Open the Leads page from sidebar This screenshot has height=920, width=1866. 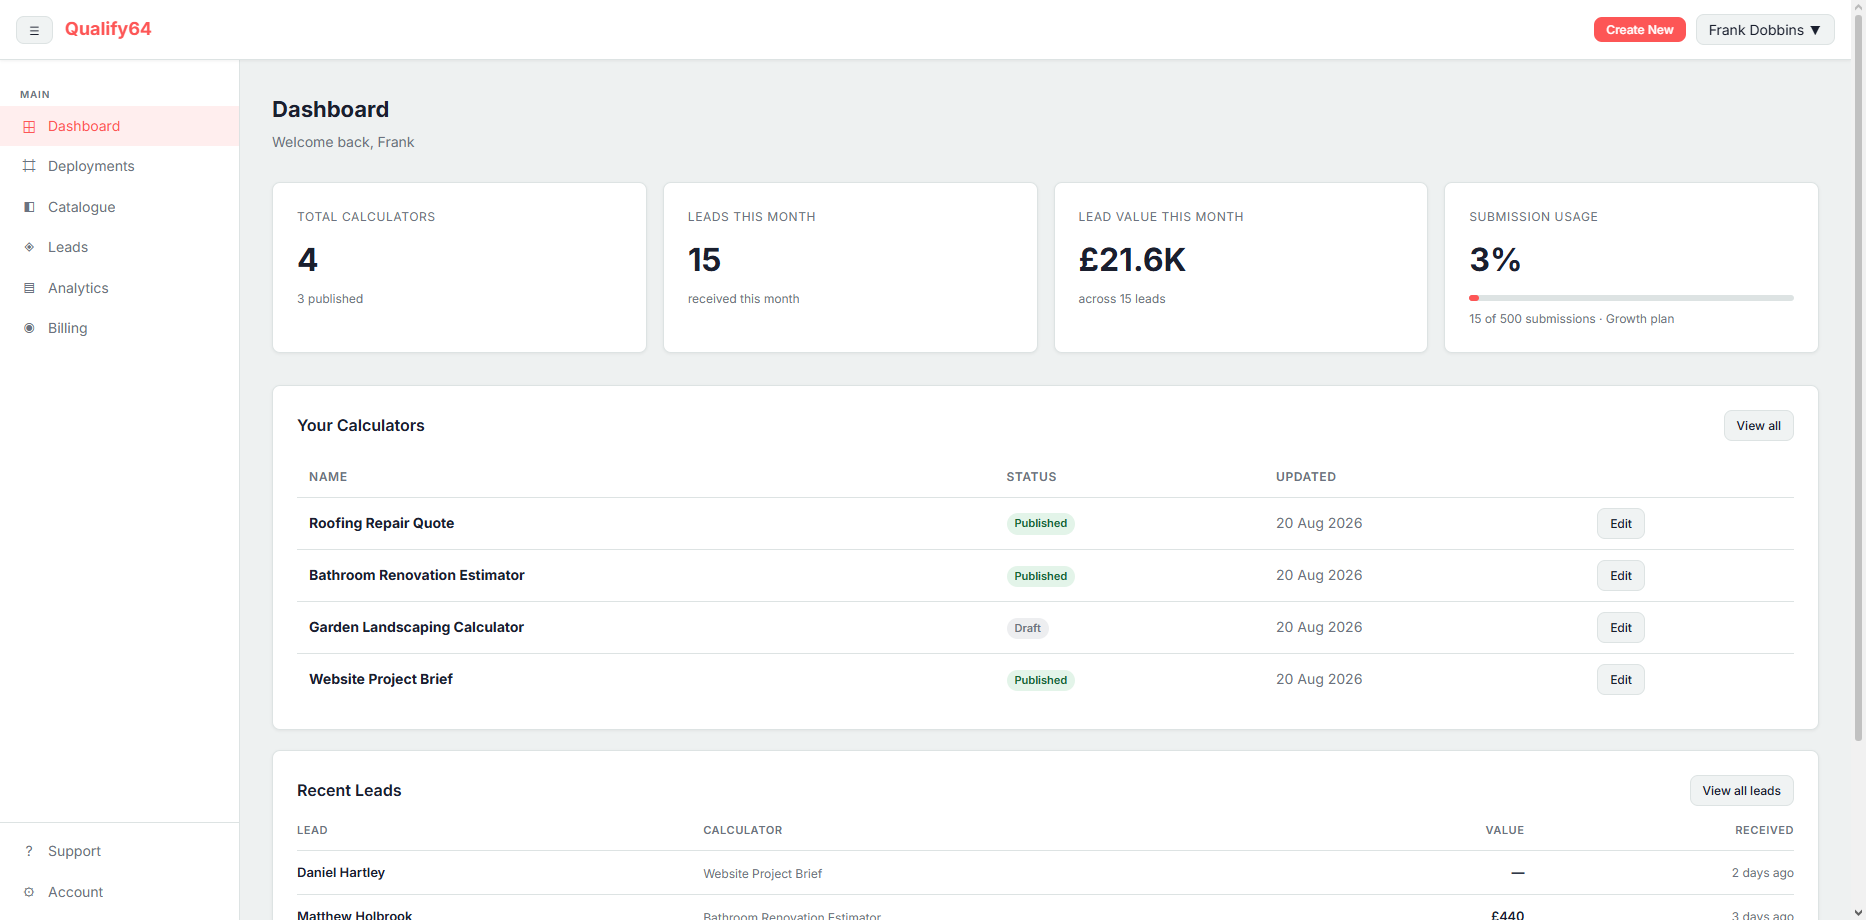coord(119,247)
